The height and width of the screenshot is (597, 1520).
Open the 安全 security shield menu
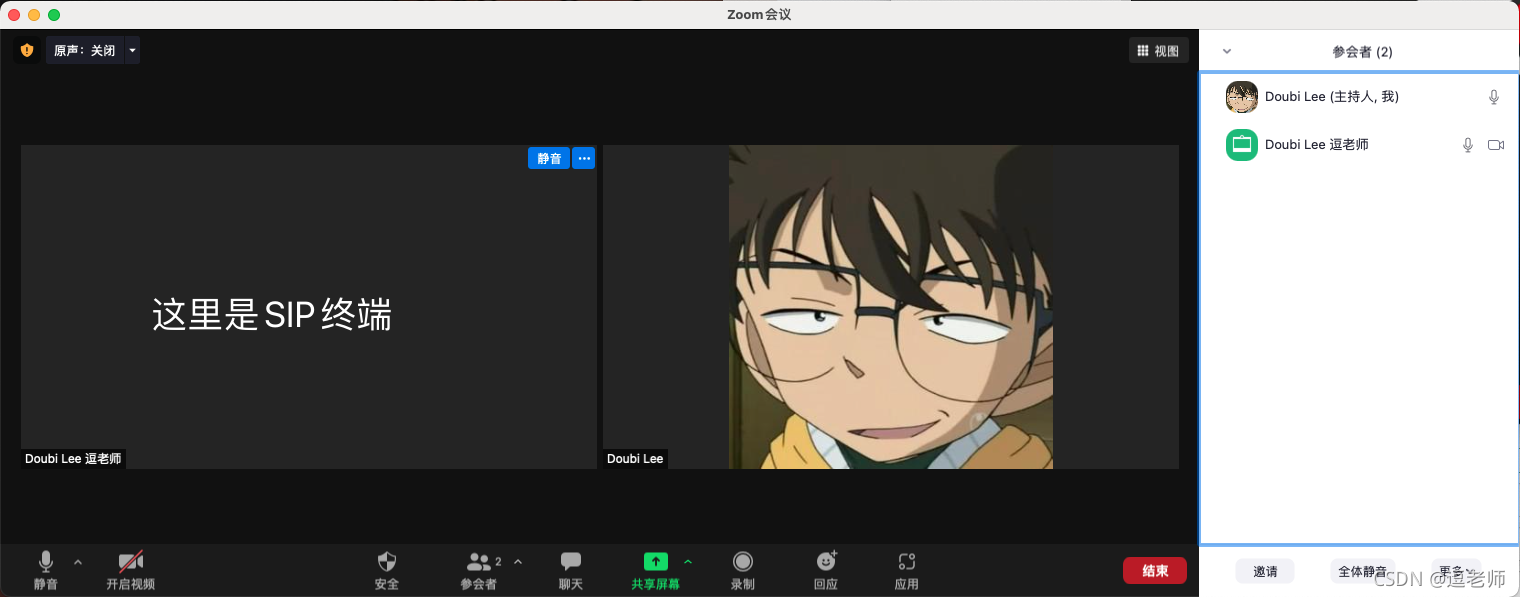(x=387, y=571)
